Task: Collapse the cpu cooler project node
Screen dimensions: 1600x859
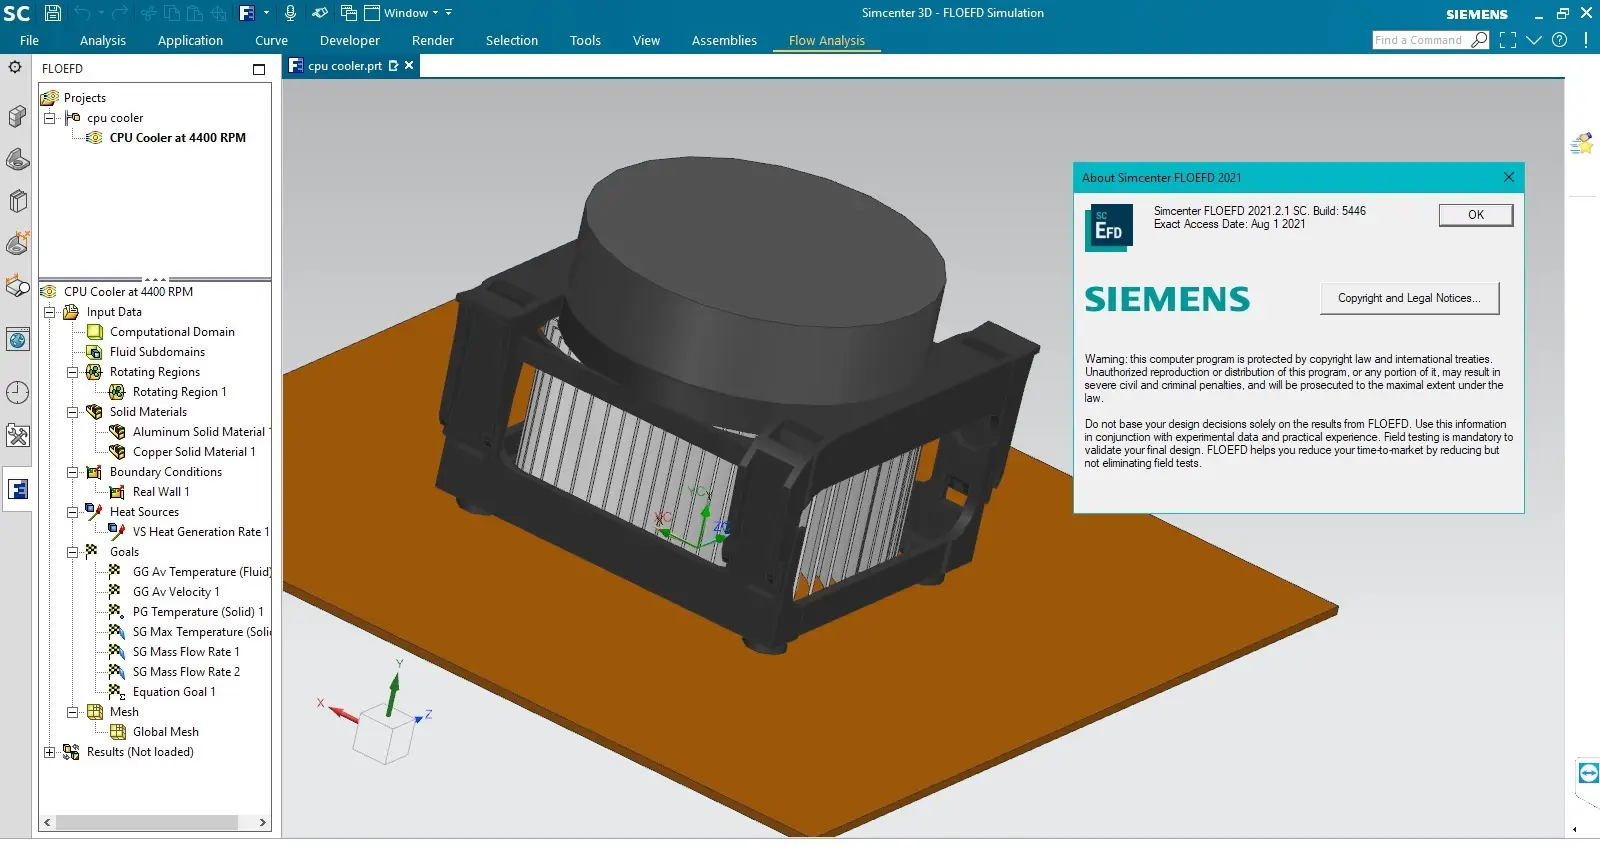Action: pos(49,118)
